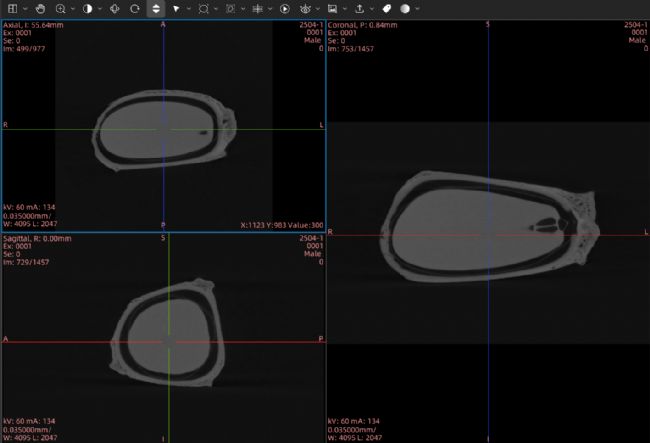Click the rotate image tool
650x443 pixels.
click(134, 8)
